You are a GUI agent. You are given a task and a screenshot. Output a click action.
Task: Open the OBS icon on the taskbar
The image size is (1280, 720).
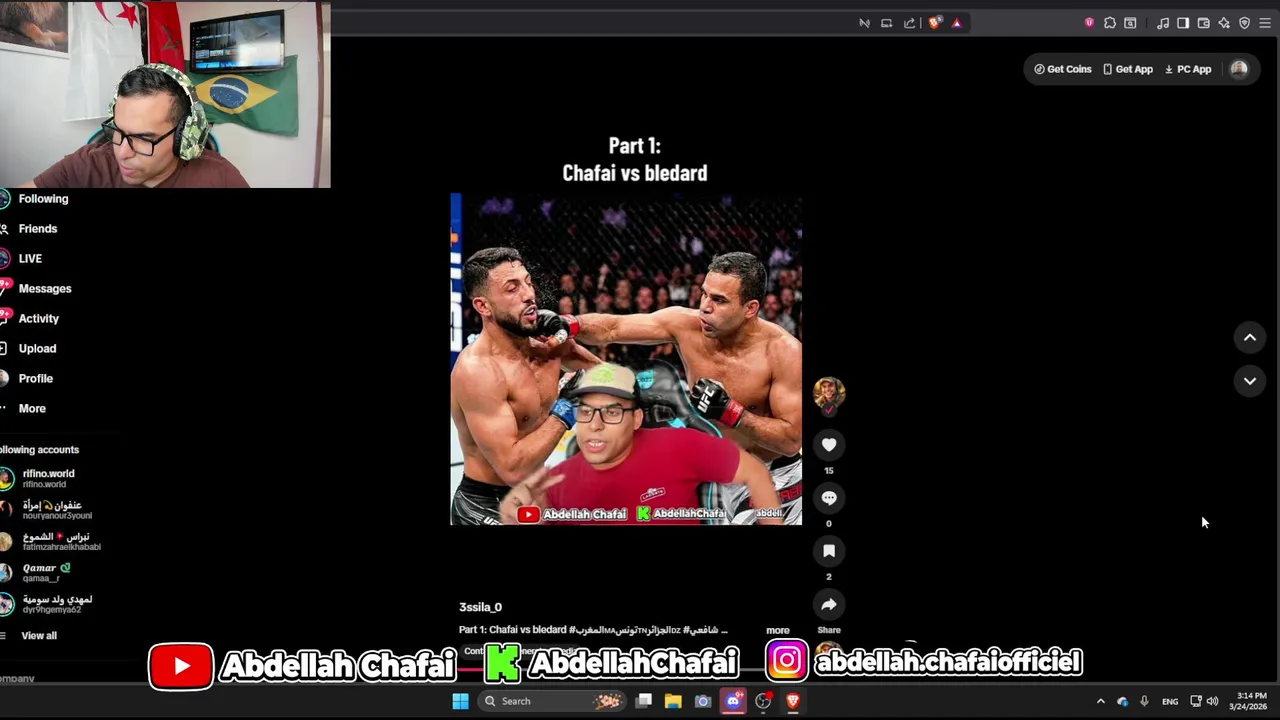pyautogui.click(x=763, y=701)
